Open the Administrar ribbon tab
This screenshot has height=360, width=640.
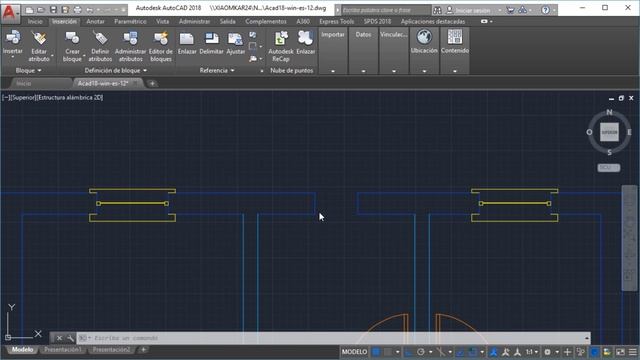pyautogui.click(x=194, y=21)
